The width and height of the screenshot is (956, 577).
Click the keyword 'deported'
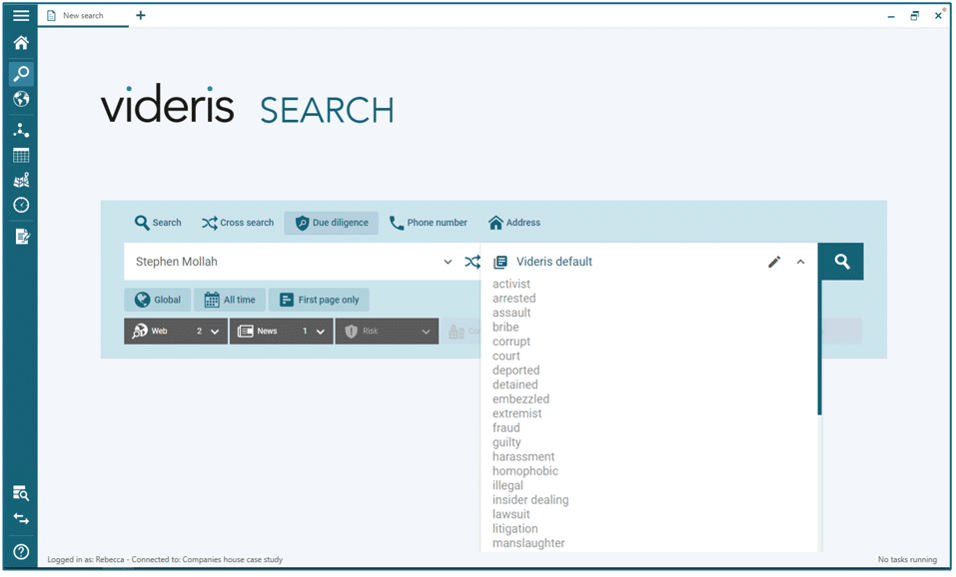point(516,370)
